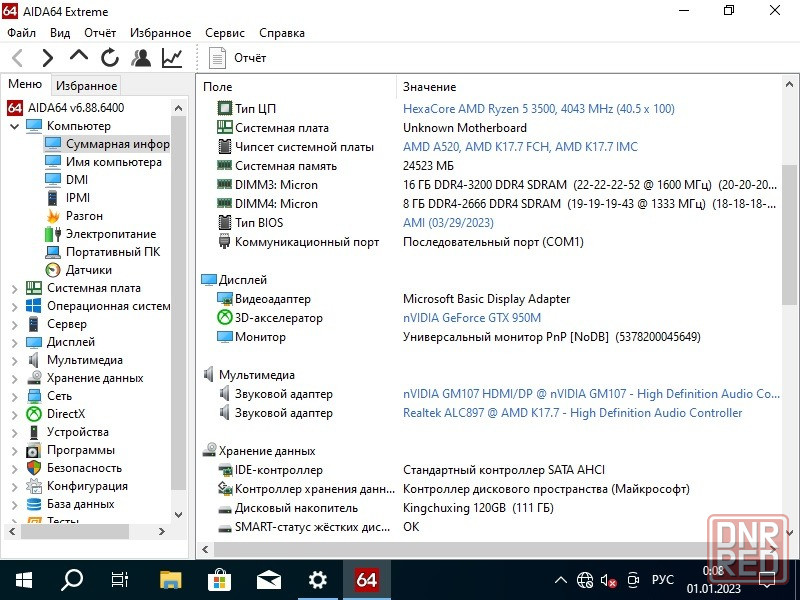
Task: Open Microsoft Store from the taskbar
Action: (219, 580)
